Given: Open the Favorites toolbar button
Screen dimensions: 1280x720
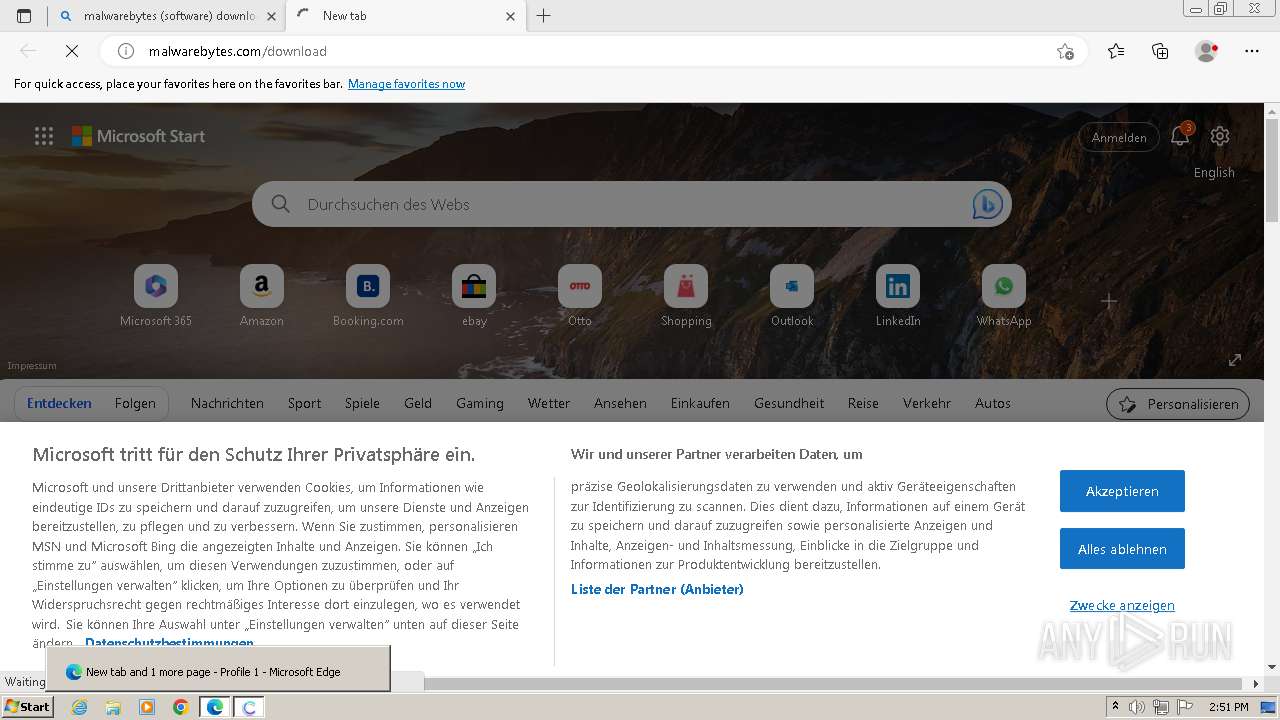Looking at the screenshot, I should click(x=1116, y=51).
